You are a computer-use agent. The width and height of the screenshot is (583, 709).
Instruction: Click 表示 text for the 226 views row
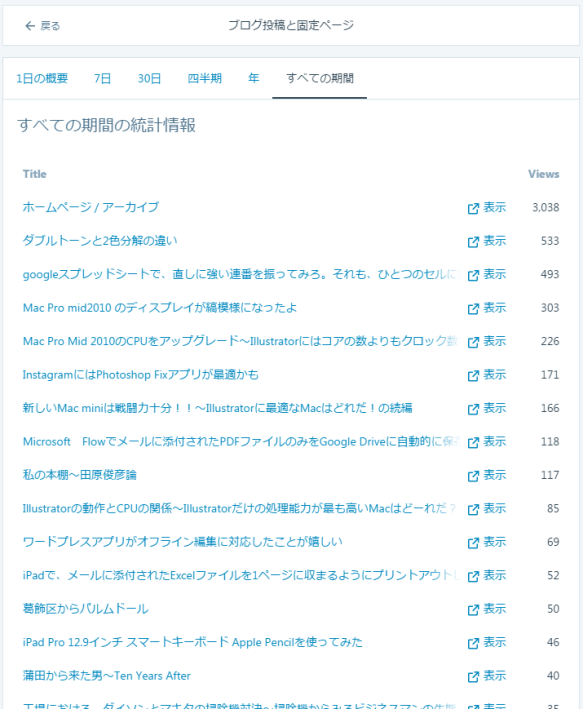tap(495, 341)
